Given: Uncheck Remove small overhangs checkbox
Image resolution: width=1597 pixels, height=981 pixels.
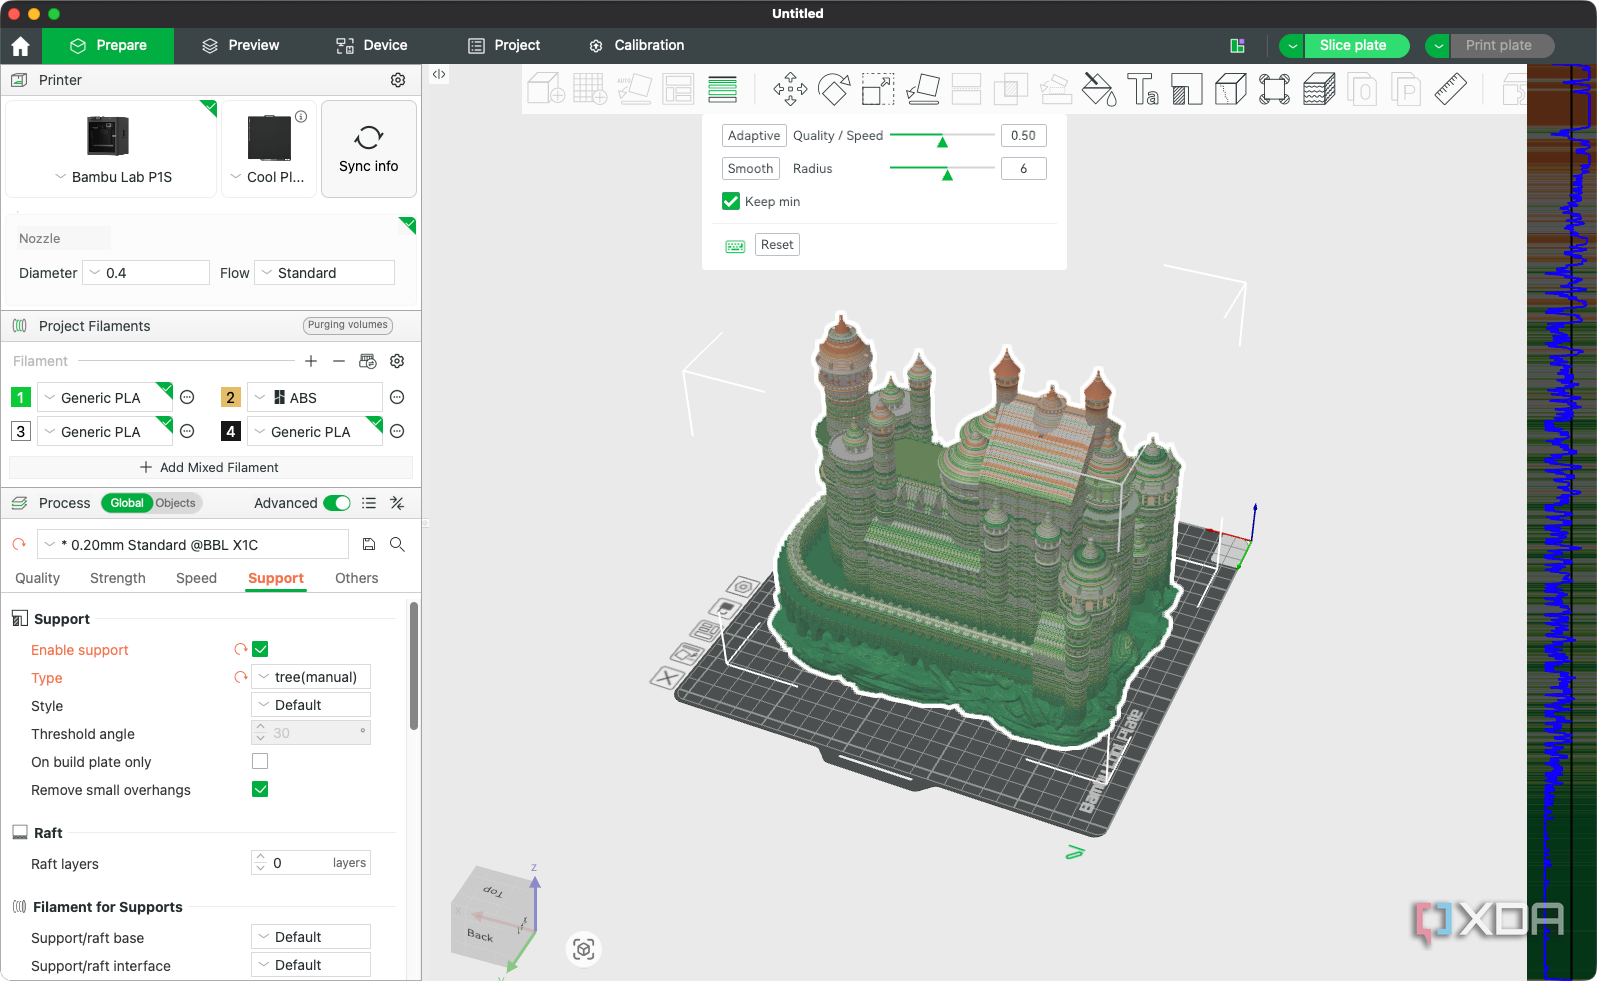Looking at the screenshot, I should [260, 789].
